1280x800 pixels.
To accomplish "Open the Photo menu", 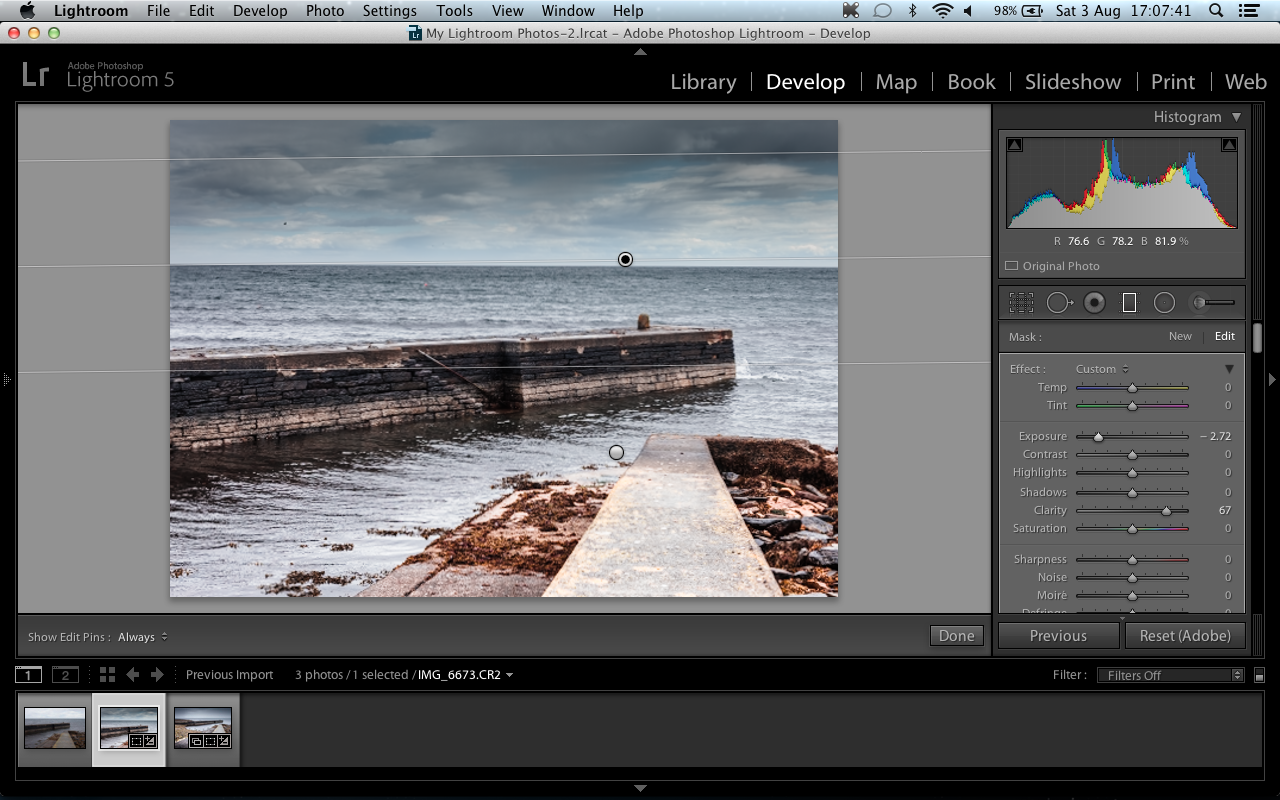I will (325, 11).
